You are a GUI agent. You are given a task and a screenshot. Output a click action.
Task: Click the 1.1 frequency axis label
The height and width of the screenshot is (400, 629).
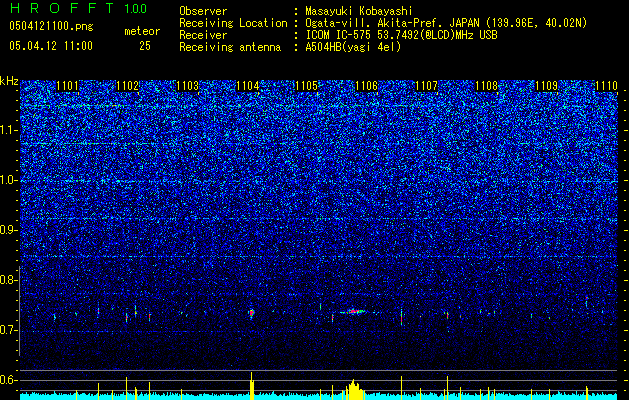pos(9,130)
